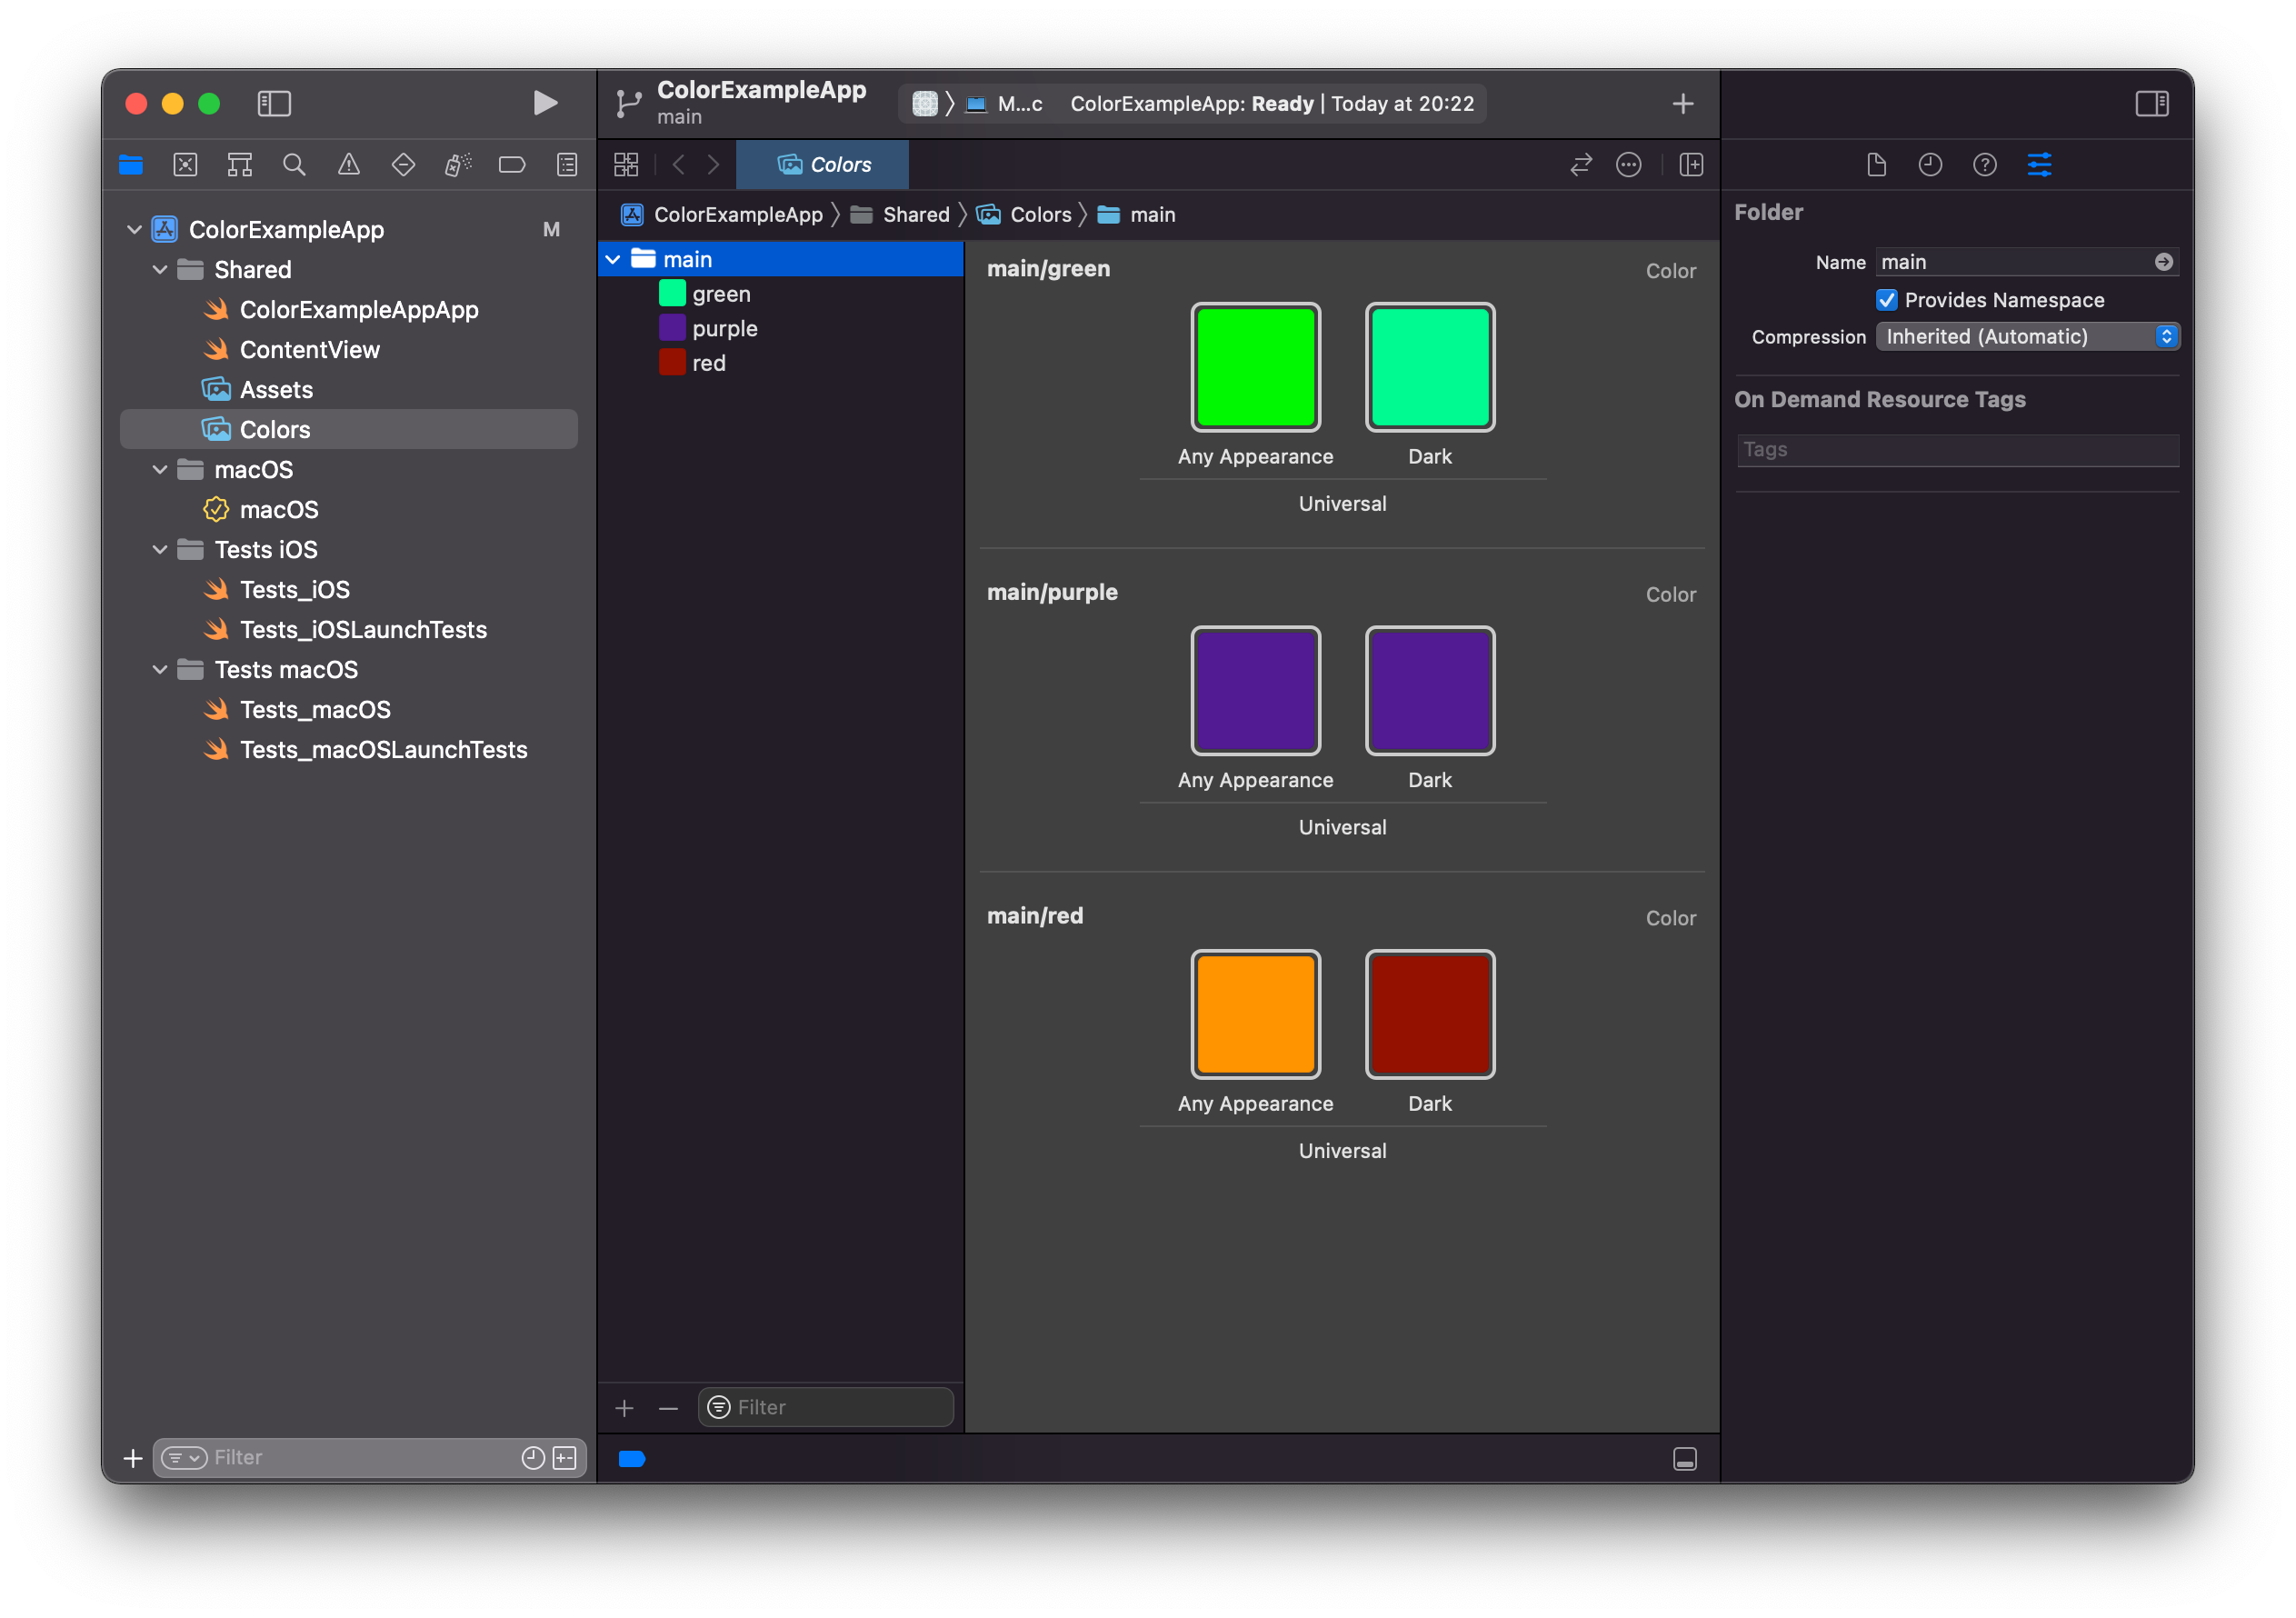The image size is (2296, 1618).
Task: Select the Colors tab in asset navigator
Action: coord(824,165)
